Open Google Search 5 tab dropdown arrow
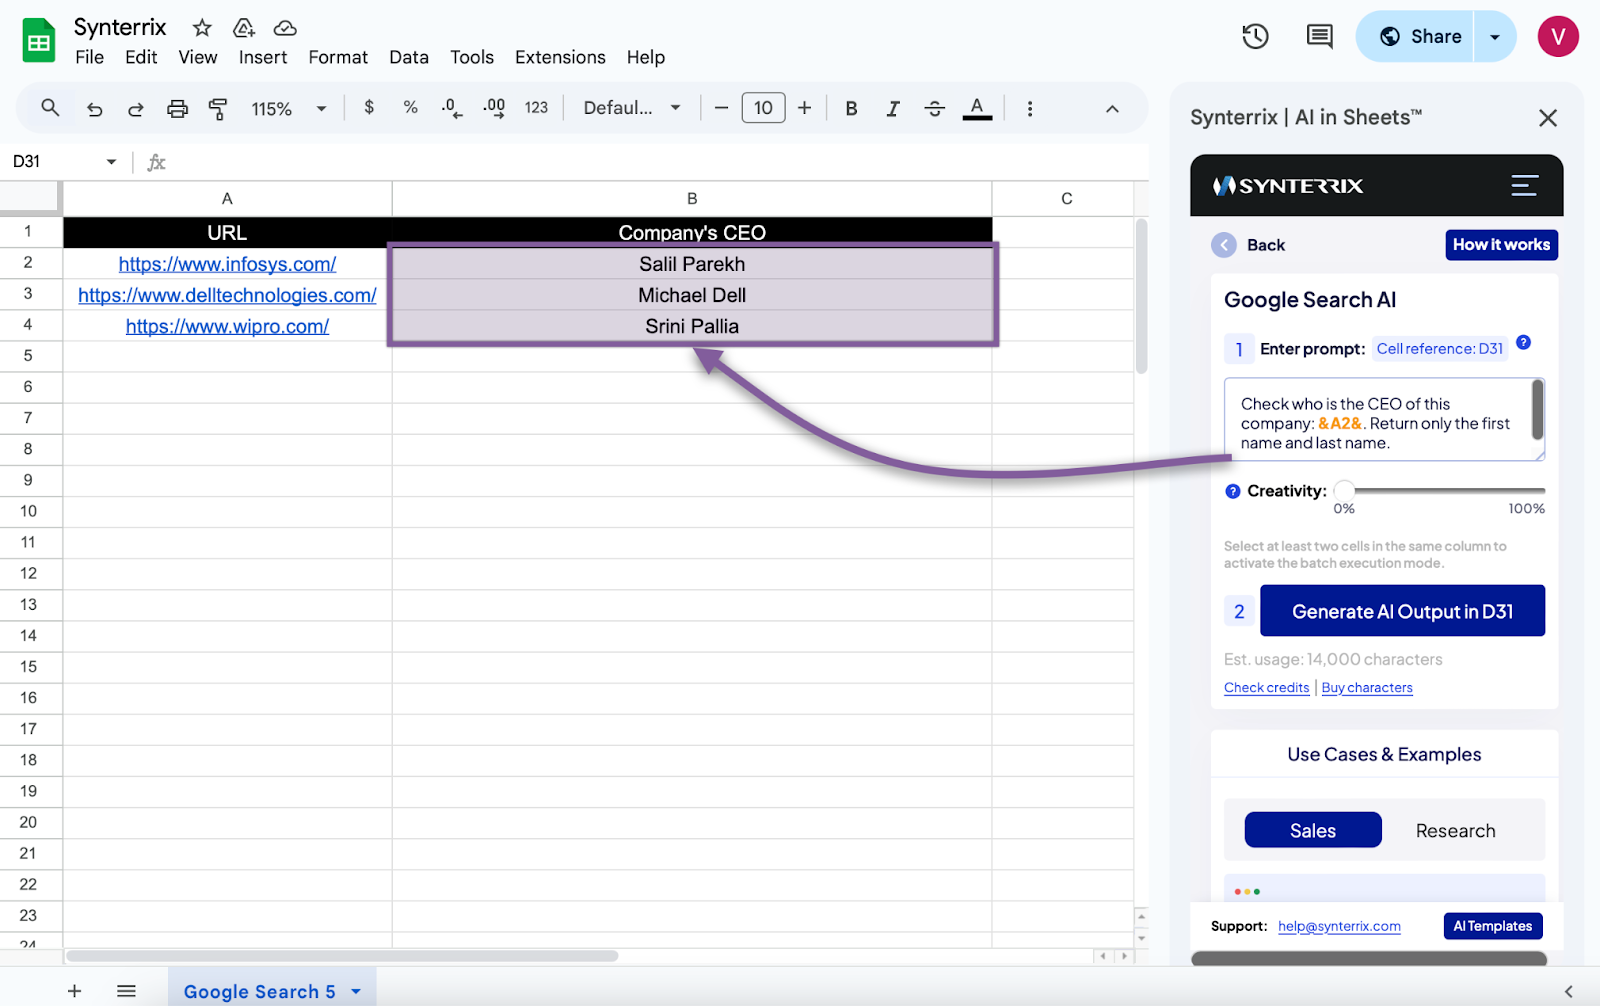 356,992
